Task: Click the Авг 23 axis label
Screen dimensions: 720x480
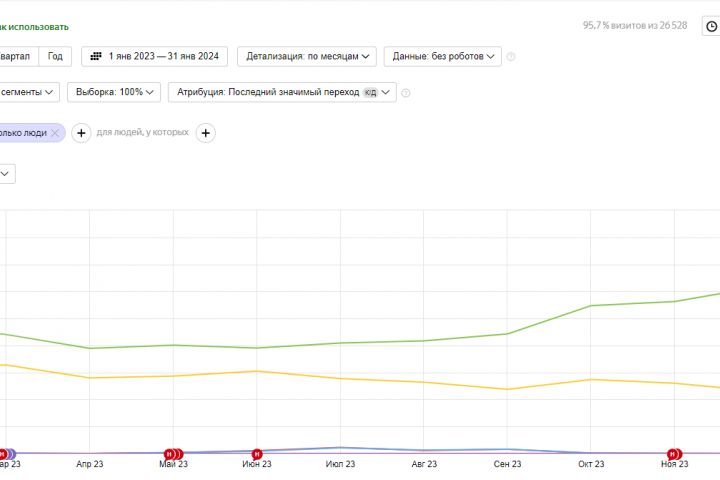Action: [x=424, y=464]
